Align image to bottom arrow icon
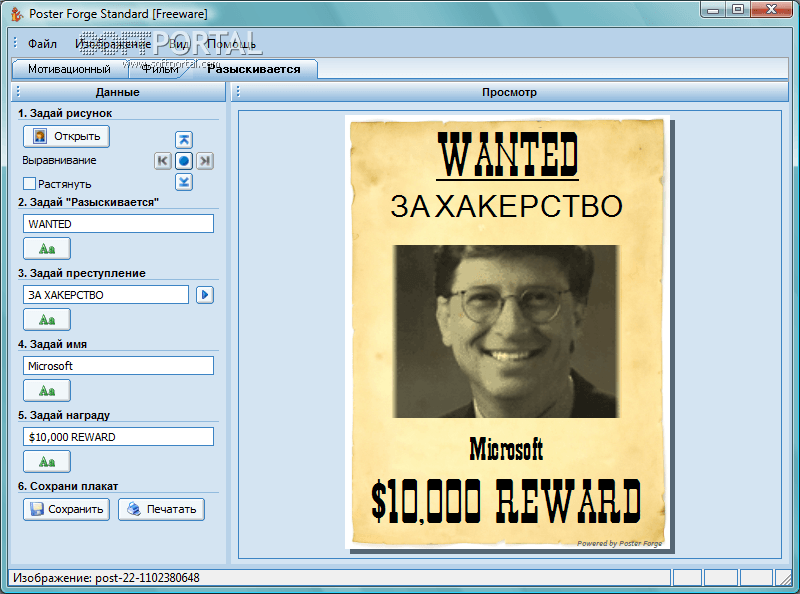 pyautogui.click(x=184, y=182)
